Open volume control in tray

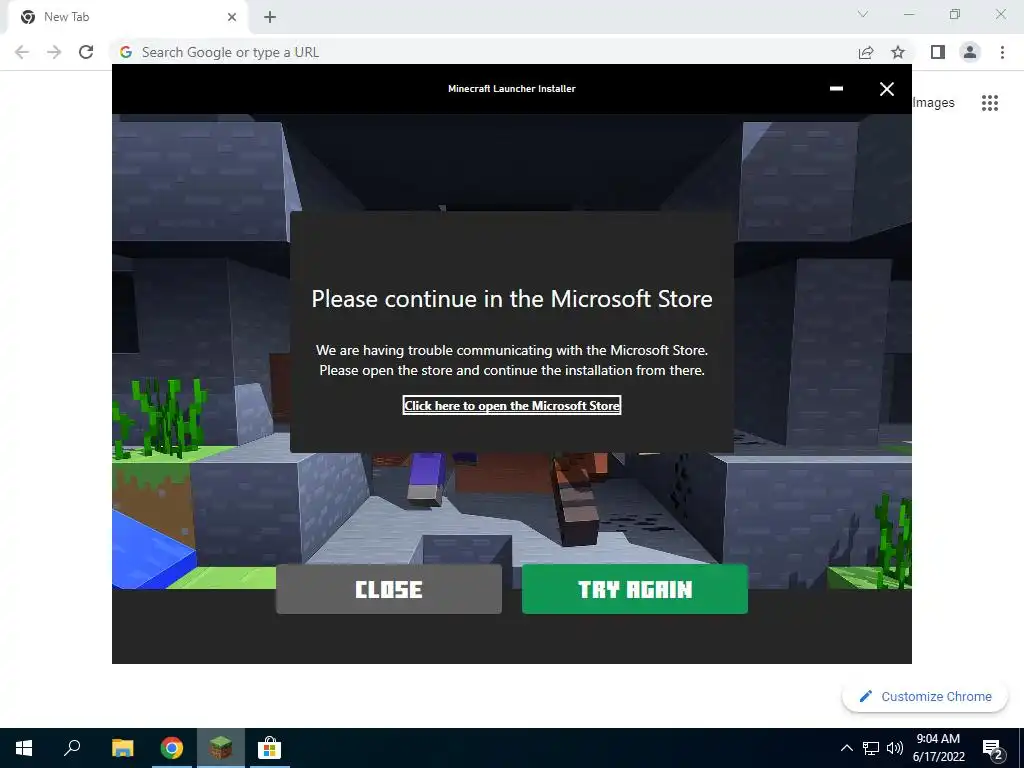(x=895, y=748)
